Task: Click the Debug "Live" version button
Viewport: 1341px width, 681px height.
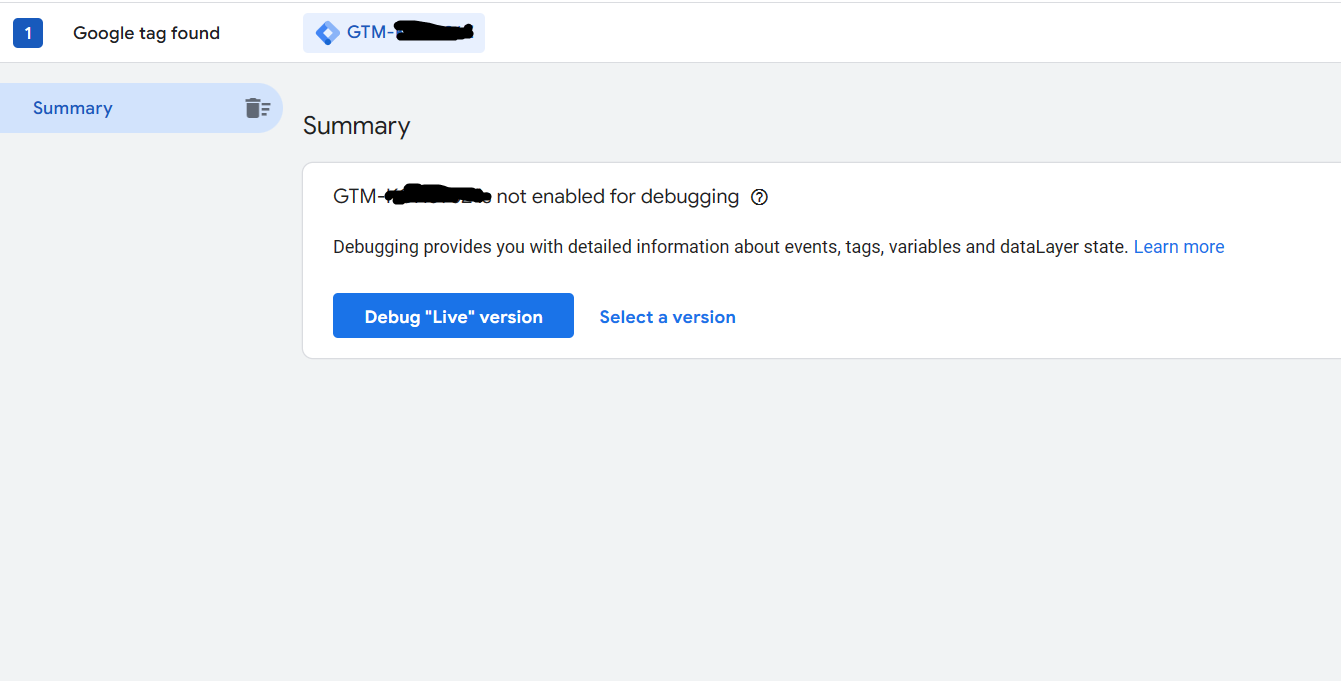Action: click(x=453, y=316)
